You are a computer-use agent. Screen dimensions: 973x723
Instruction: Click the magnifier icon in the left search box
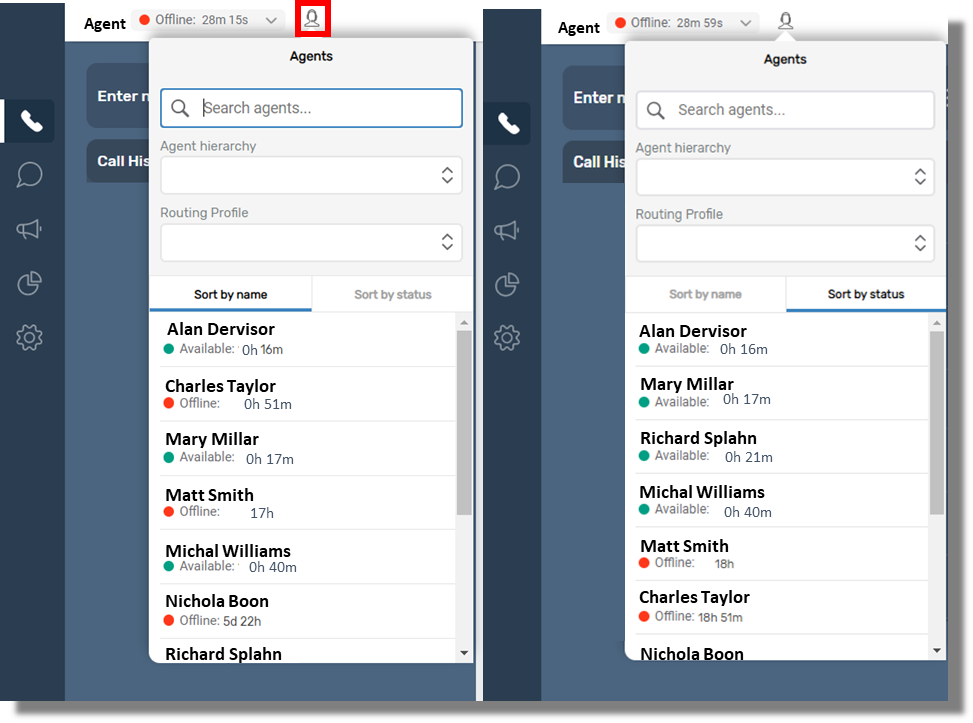pyautogui.click(x=180, y=108)
